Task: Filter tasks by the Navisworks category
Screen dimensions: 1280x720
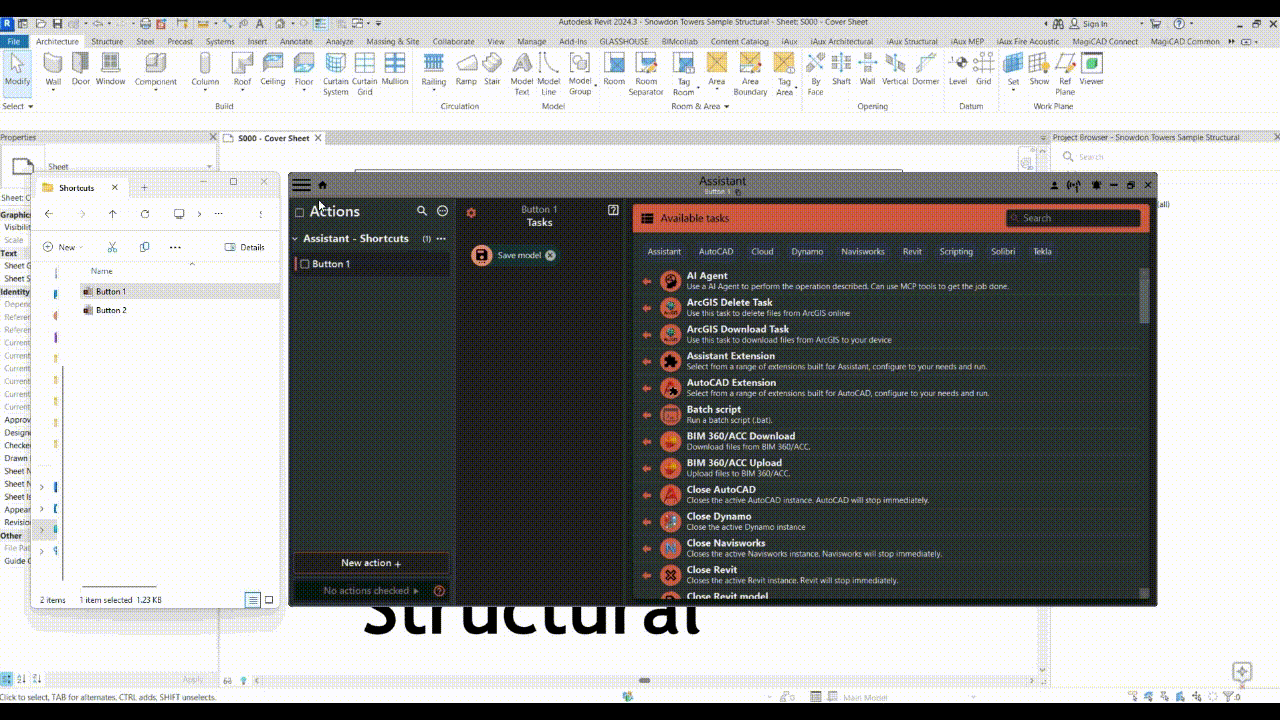Action: coord(862,252)
